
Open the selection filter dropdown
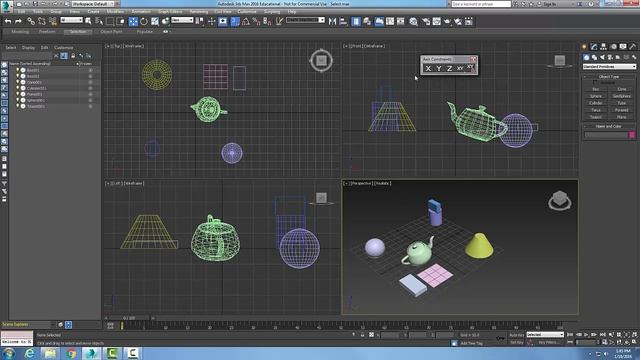(71, 20)
